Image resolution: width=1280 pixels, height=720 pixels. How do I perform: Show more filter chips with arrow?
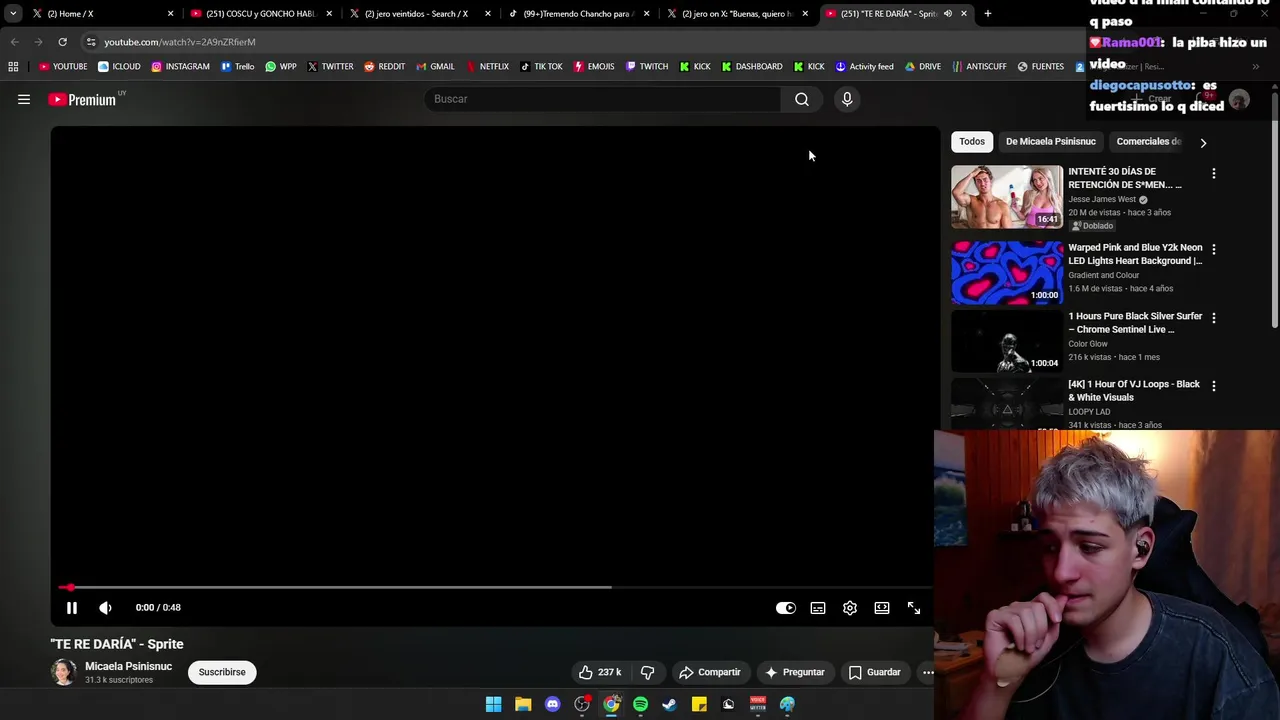click(1203, 142)
